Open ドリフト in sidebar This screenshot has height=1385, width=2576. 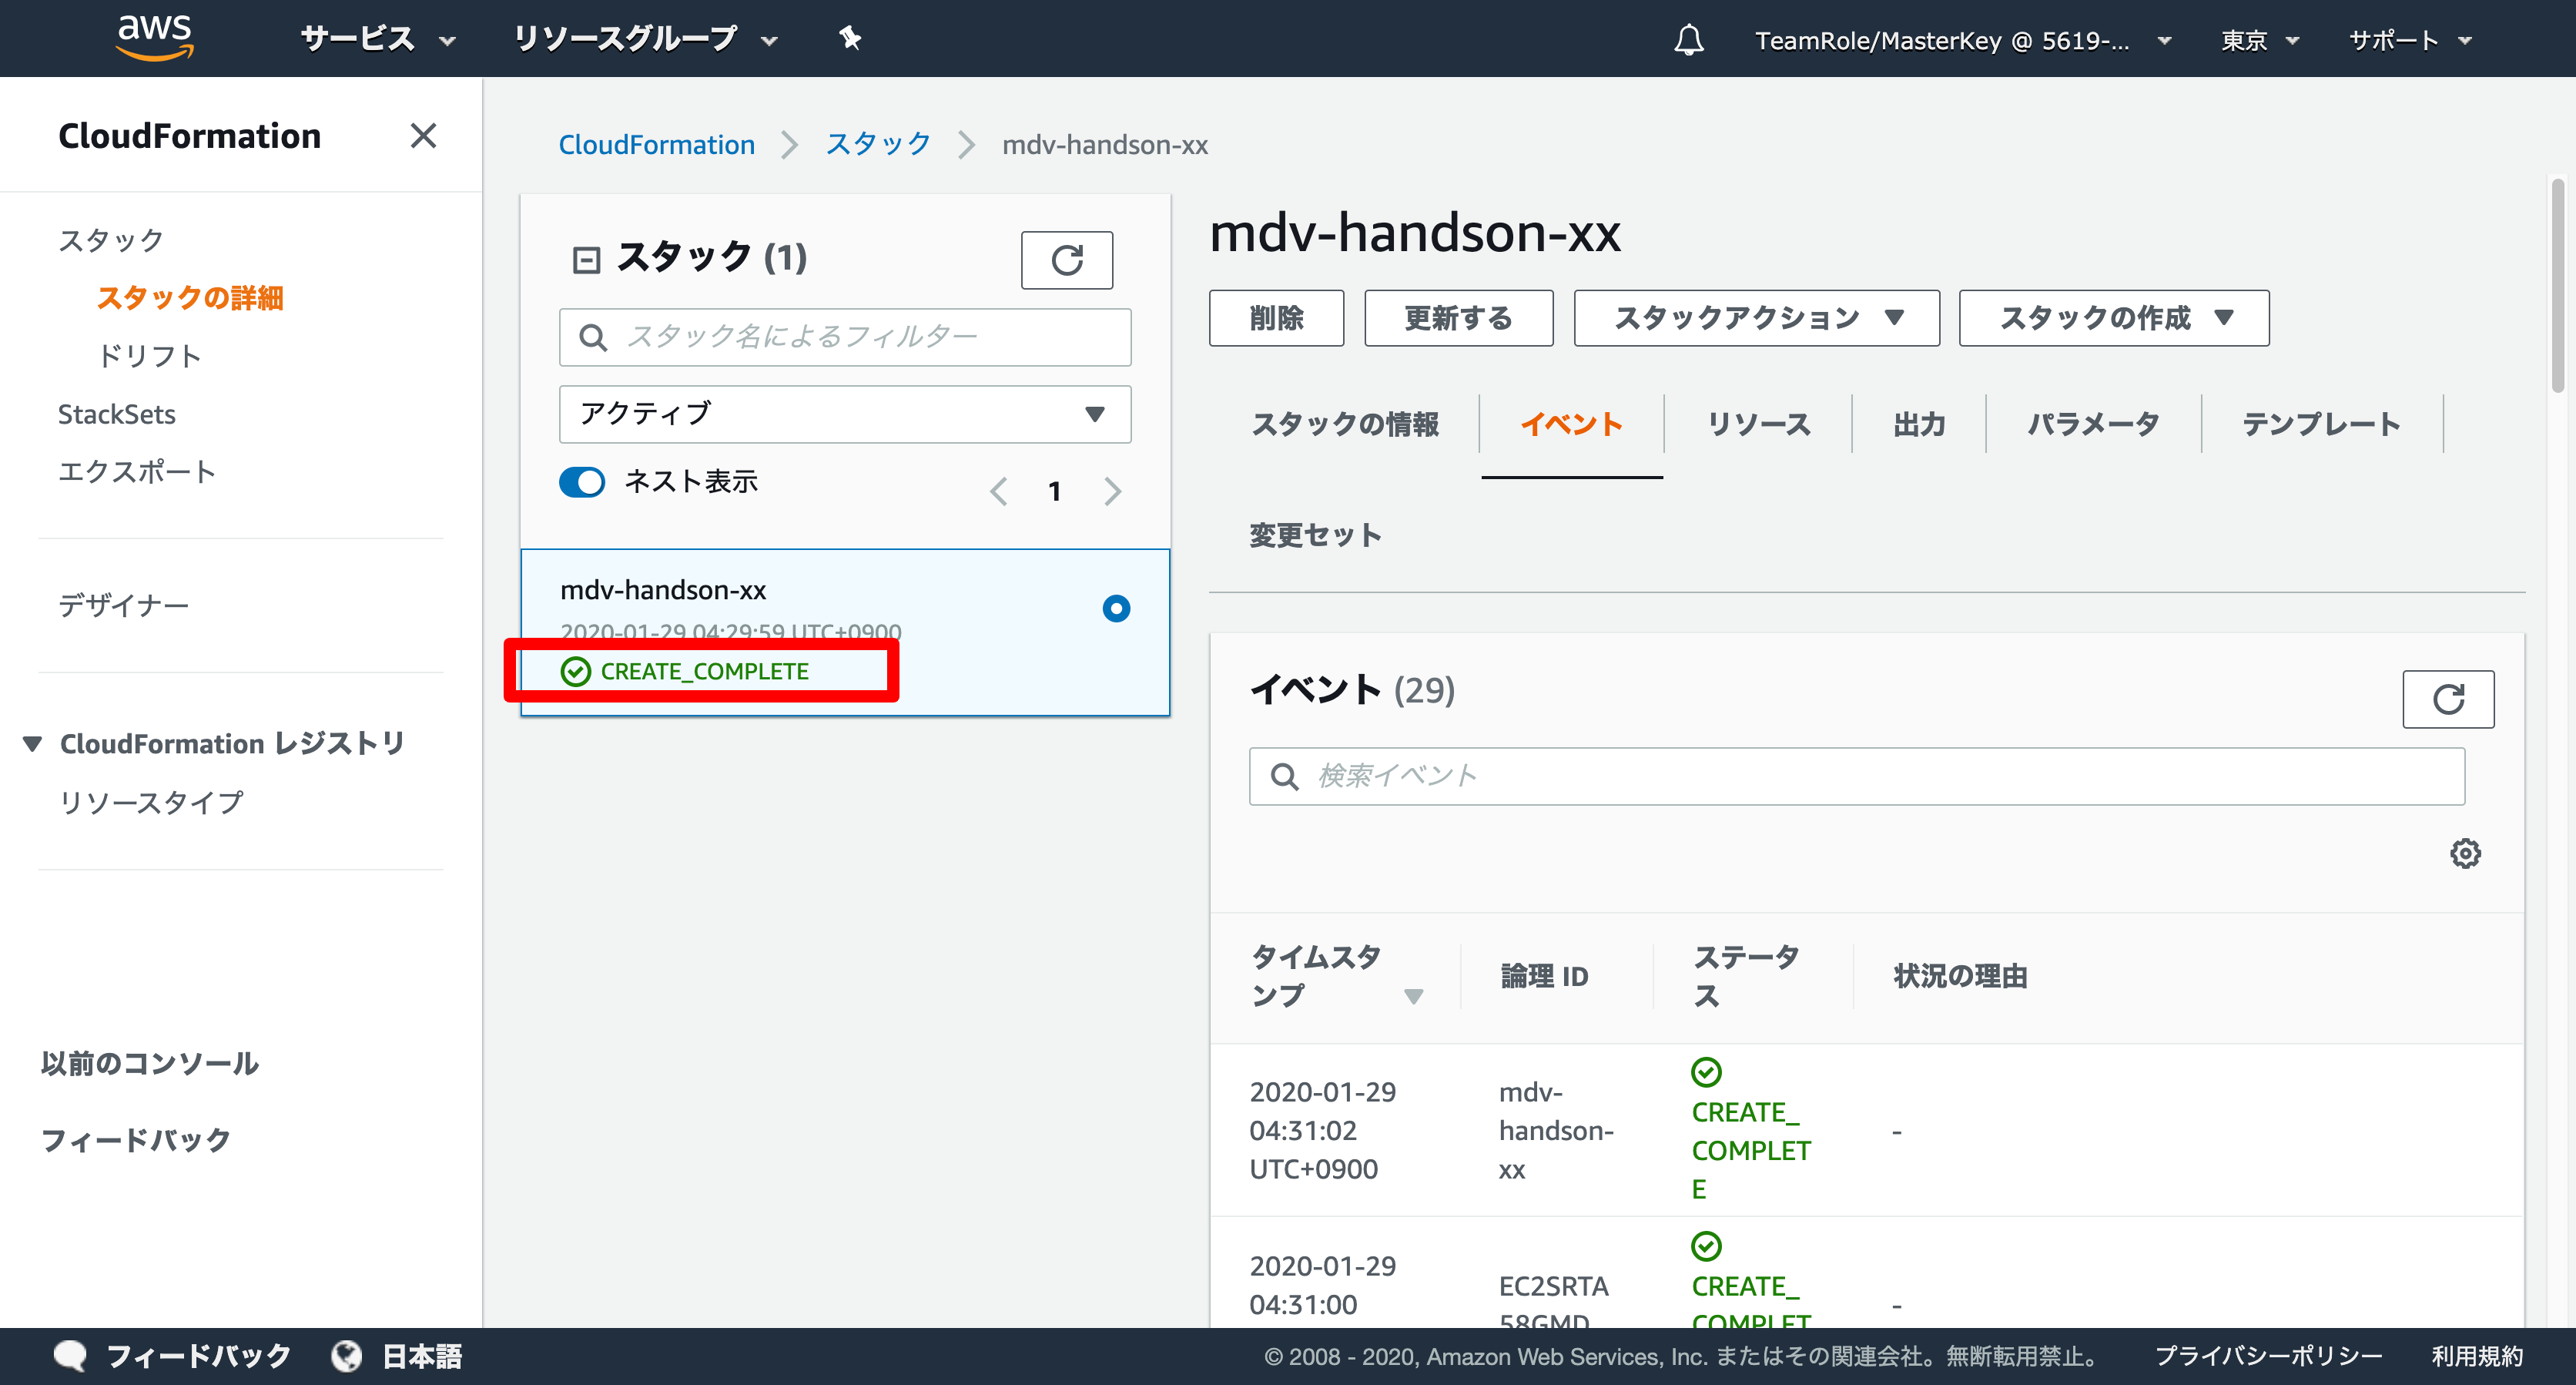coord(150,356)
